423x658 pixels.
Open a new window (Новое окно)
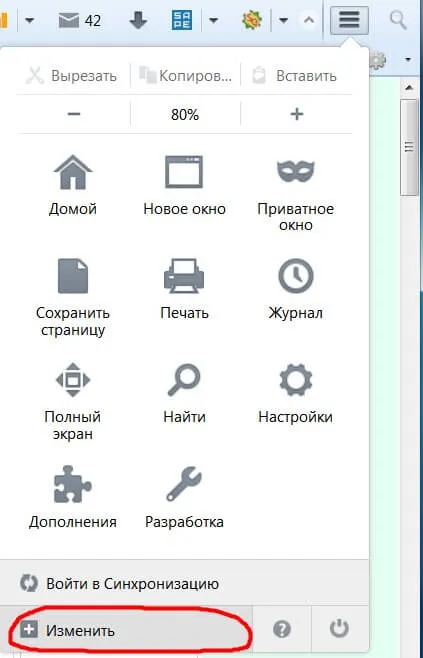pos(184,185)
